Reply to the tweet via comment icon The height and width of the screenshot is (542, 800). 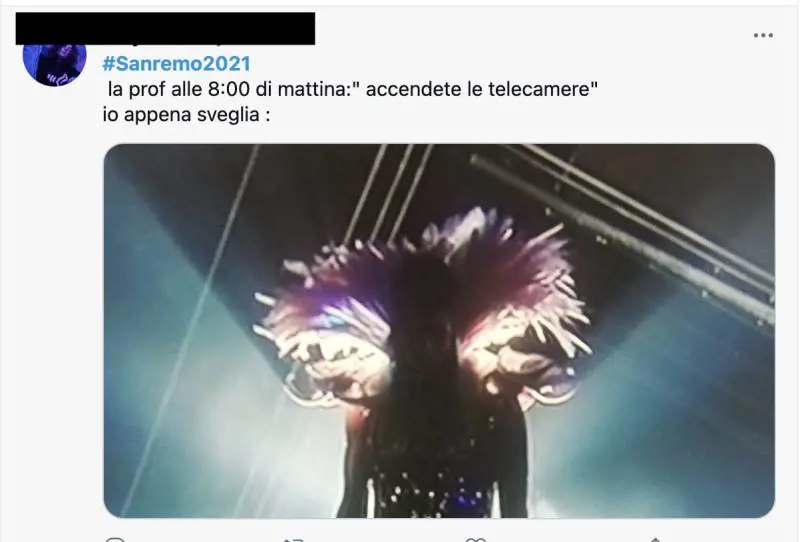click(115, 539)
